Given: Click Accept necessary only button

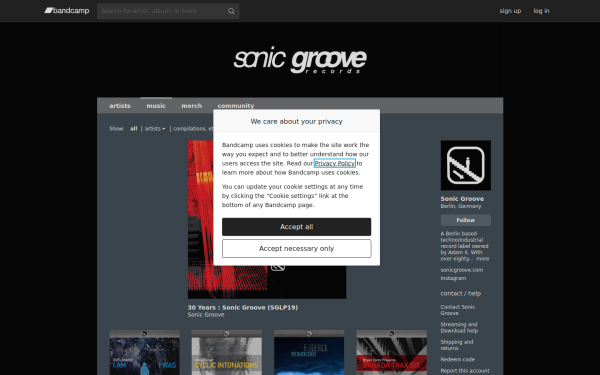Looking at the screenshot, I should point(297,249).
